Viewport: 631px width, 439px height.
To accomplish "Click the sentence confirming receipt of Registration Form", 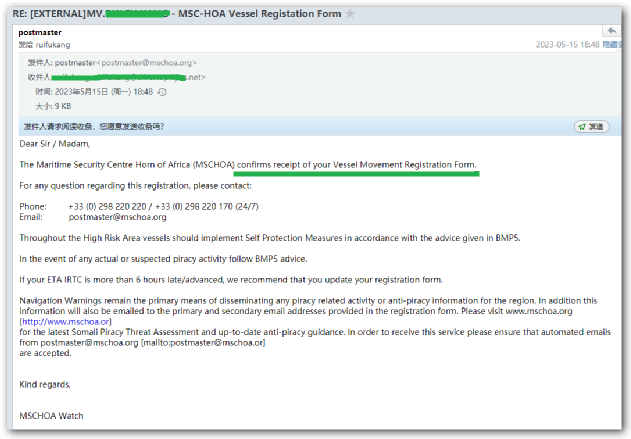I will [248, 165].
